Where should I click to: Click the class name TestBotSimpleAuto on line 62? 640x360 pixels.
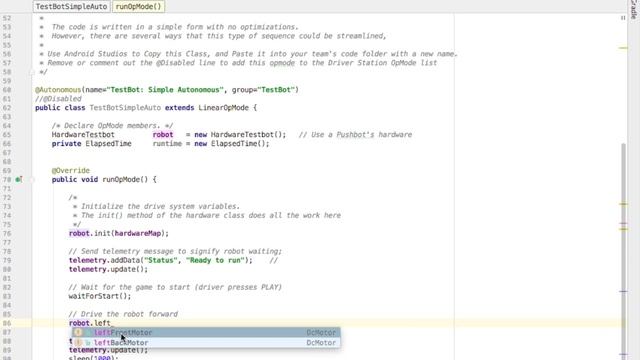[x=125, y=108]
